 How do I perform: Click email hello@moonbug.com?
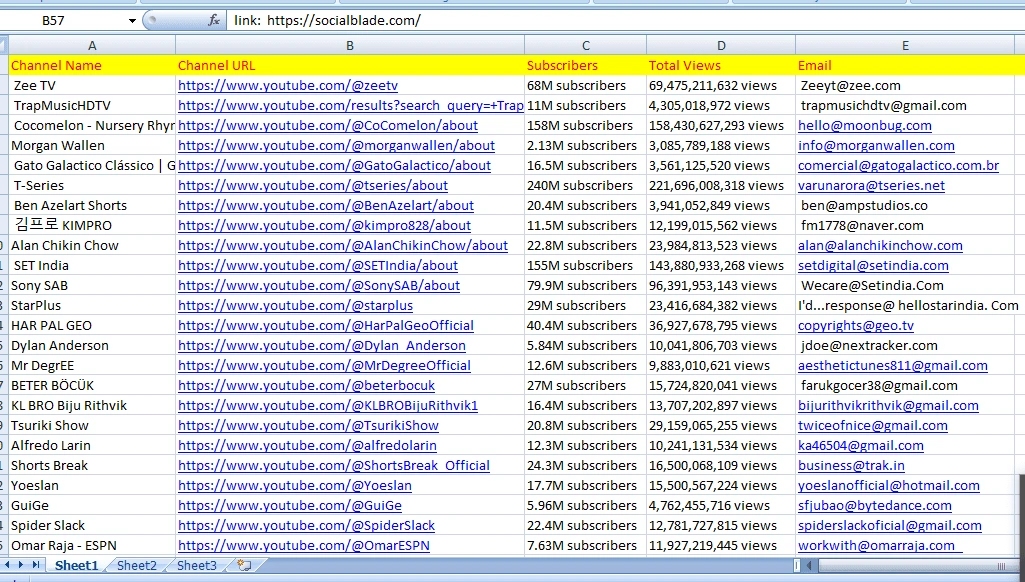[x=865, y=126]
